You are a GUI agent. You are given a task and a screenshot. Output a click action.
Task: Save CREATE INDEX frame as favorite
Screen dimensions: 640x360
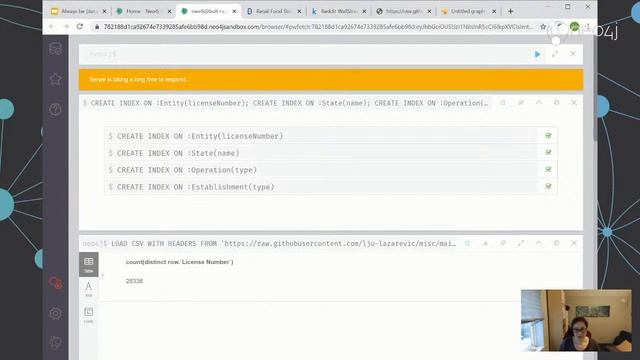tap(503, 103)
